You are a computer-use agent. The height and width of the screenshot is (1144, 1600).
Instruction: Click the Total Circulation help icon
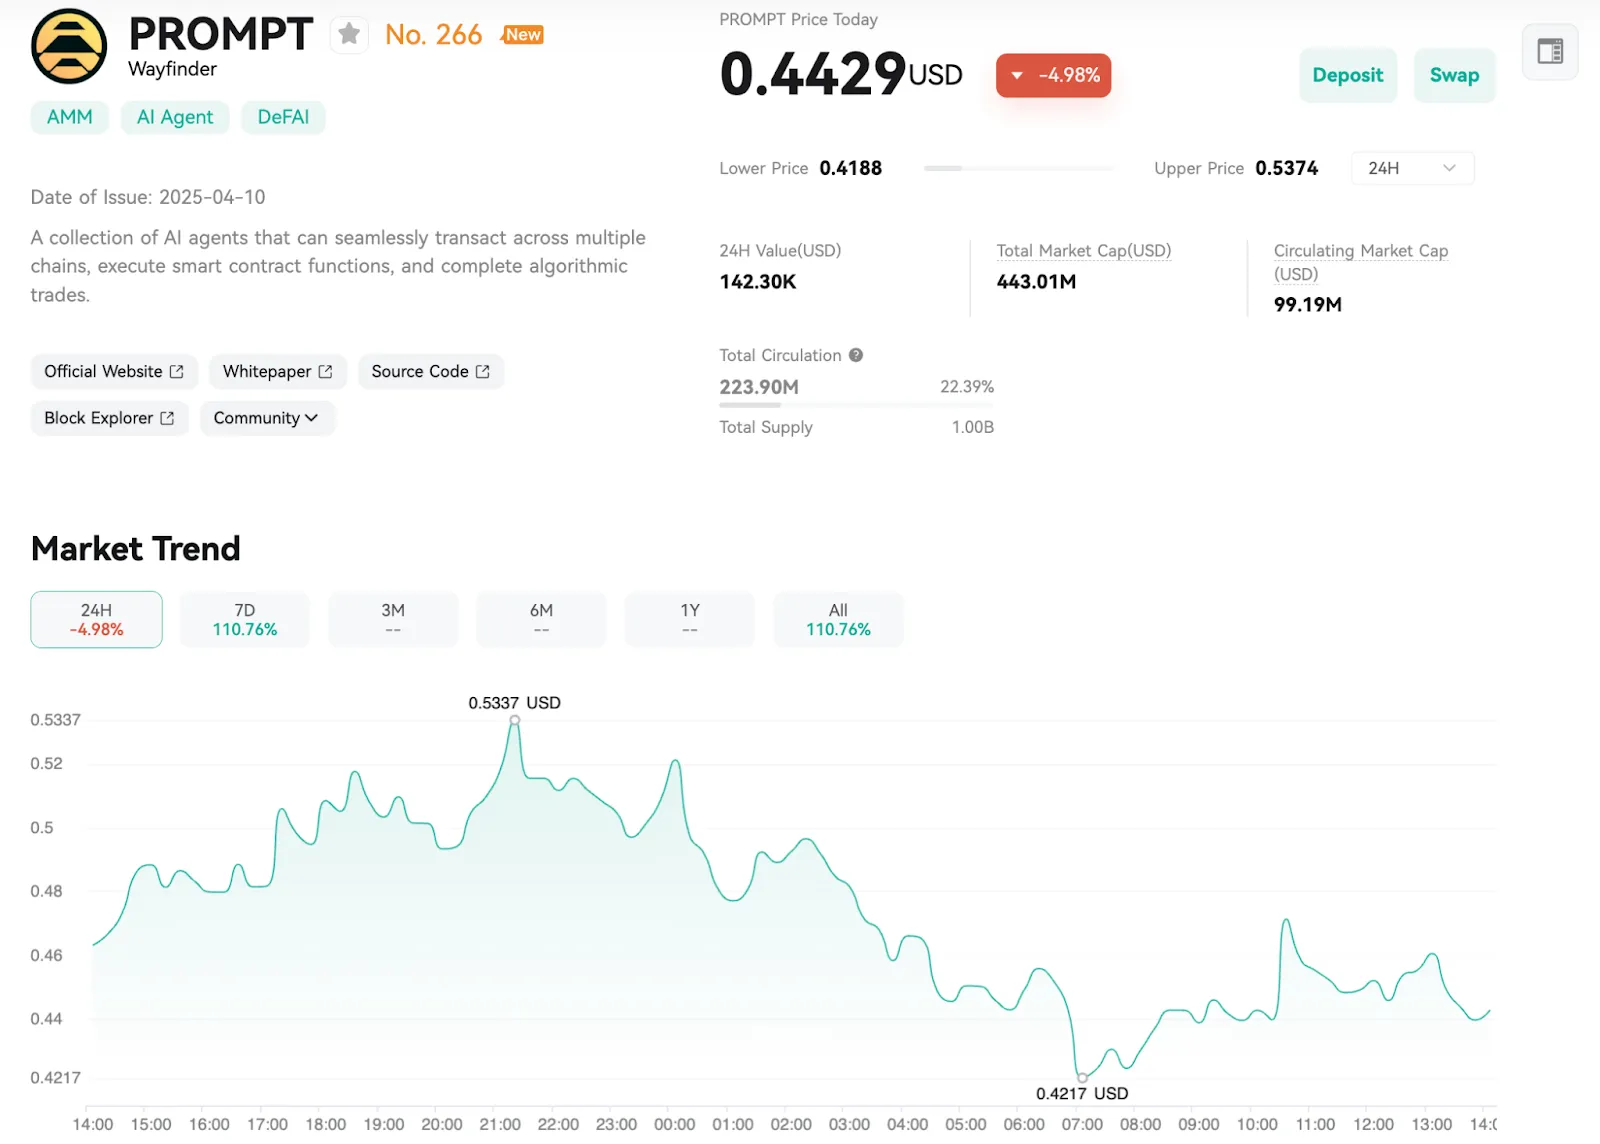[x=856, y=355]
